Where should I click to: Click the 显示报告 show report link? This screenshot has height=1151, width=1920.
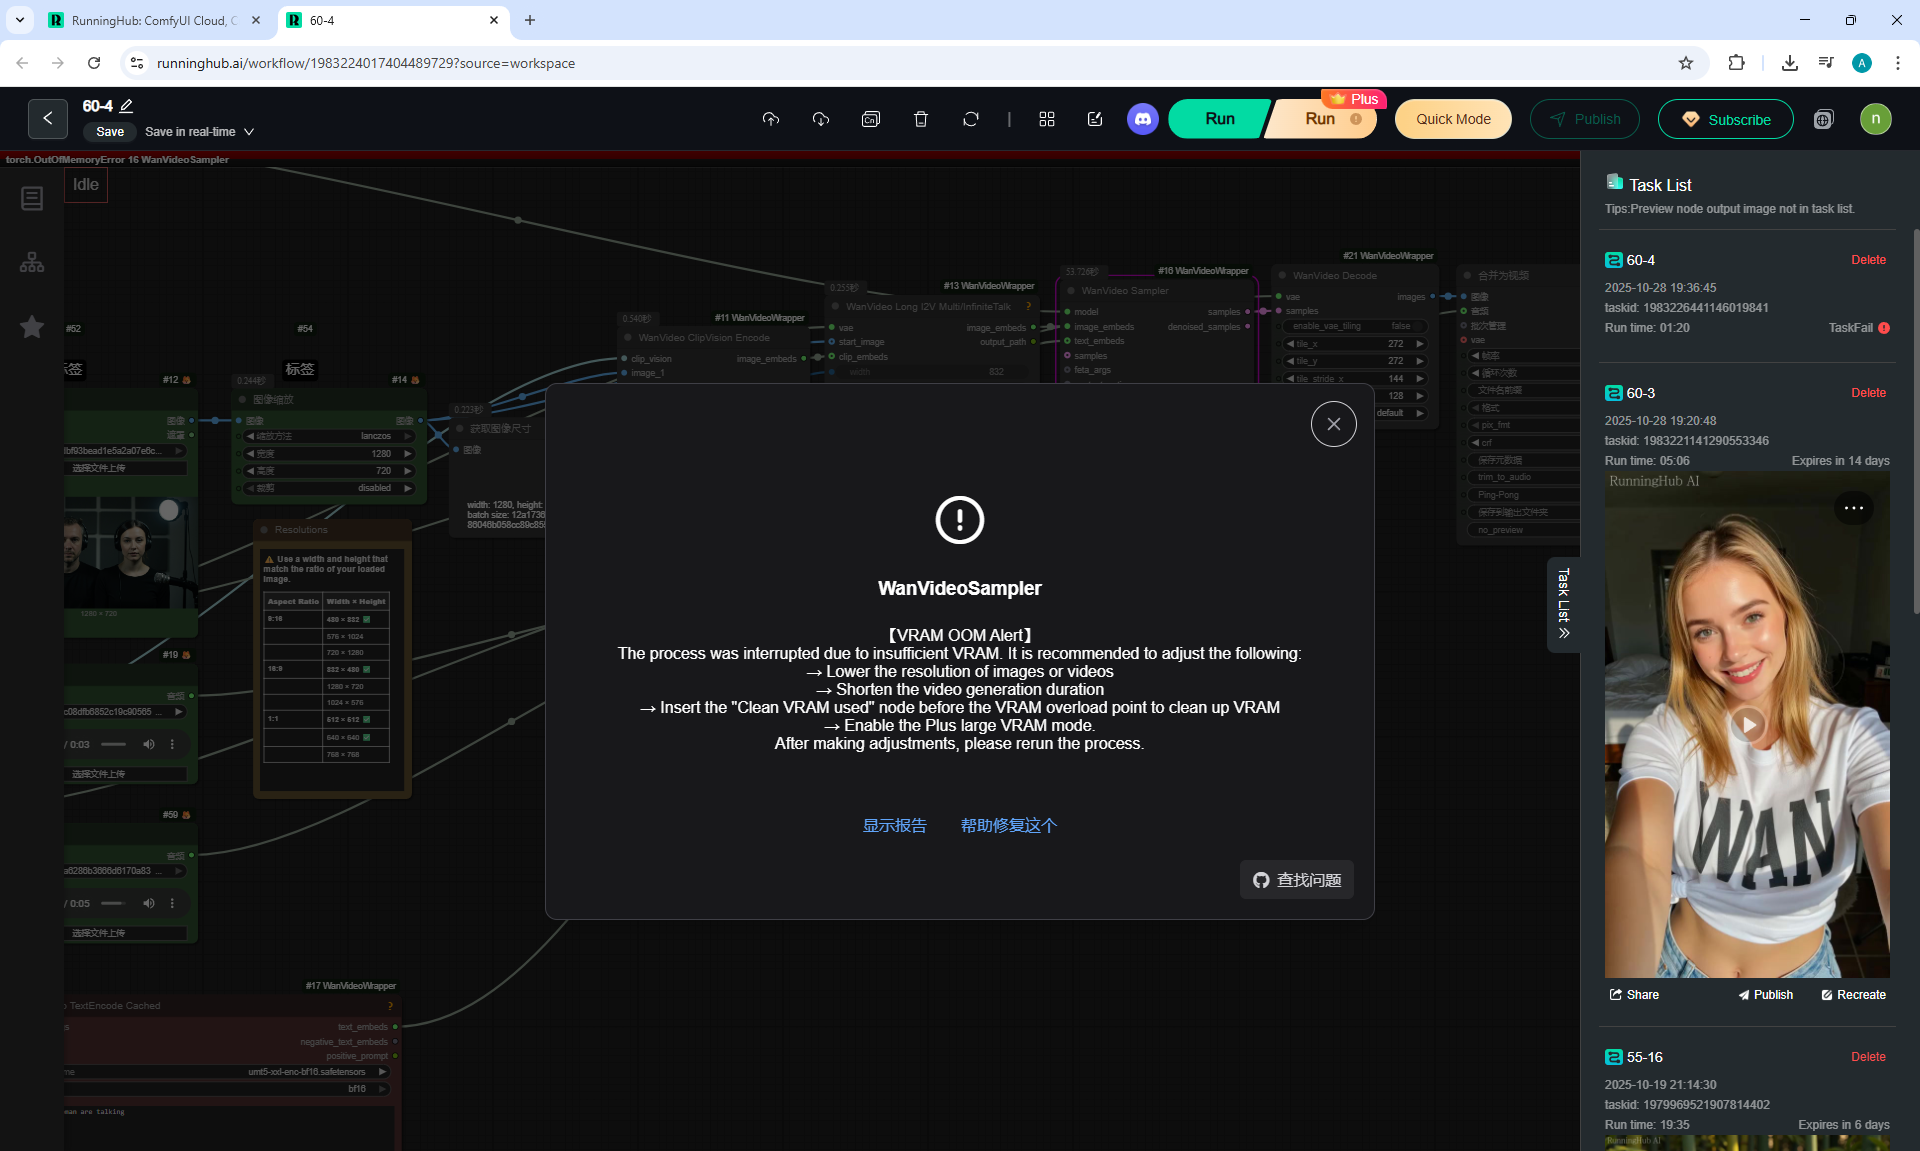(x=894, y=825)
